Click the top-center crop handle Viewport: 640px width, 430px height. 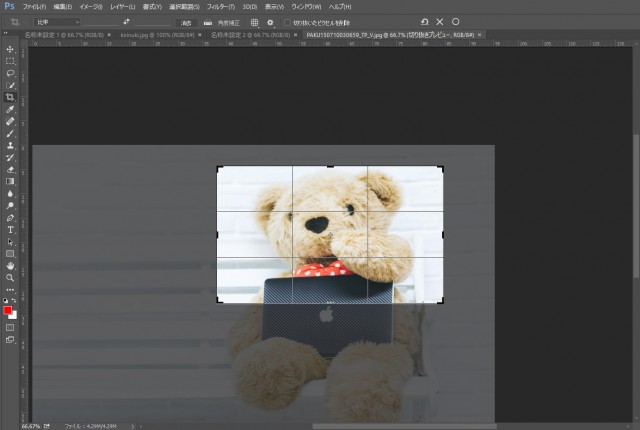(330, 166)
